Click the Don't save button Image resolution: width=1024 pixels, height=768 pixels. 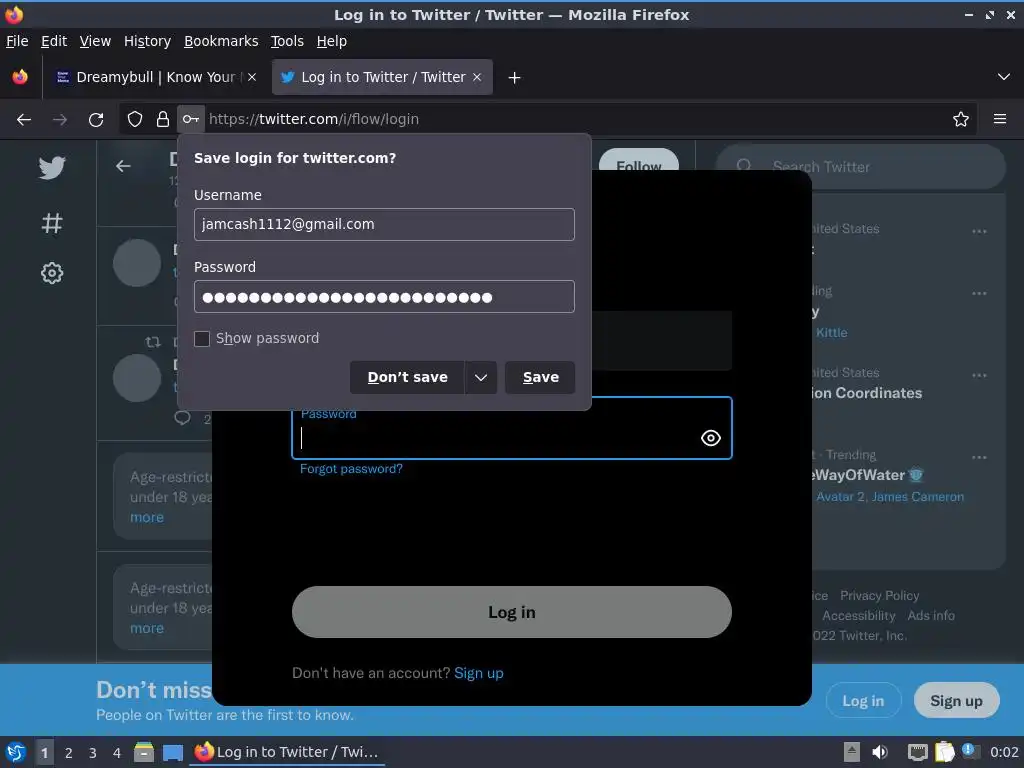click(x=408, y=377)
